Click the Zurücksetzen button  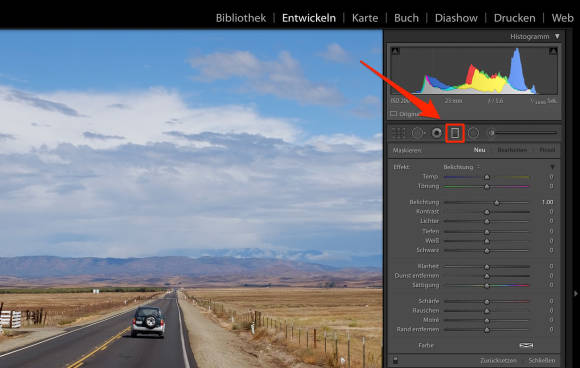pos(498,360)
